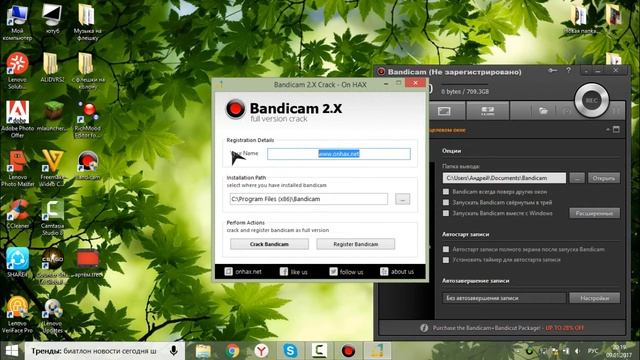
Task: Select the Adobe Photo Offer desktop icon
Action: 18,119
